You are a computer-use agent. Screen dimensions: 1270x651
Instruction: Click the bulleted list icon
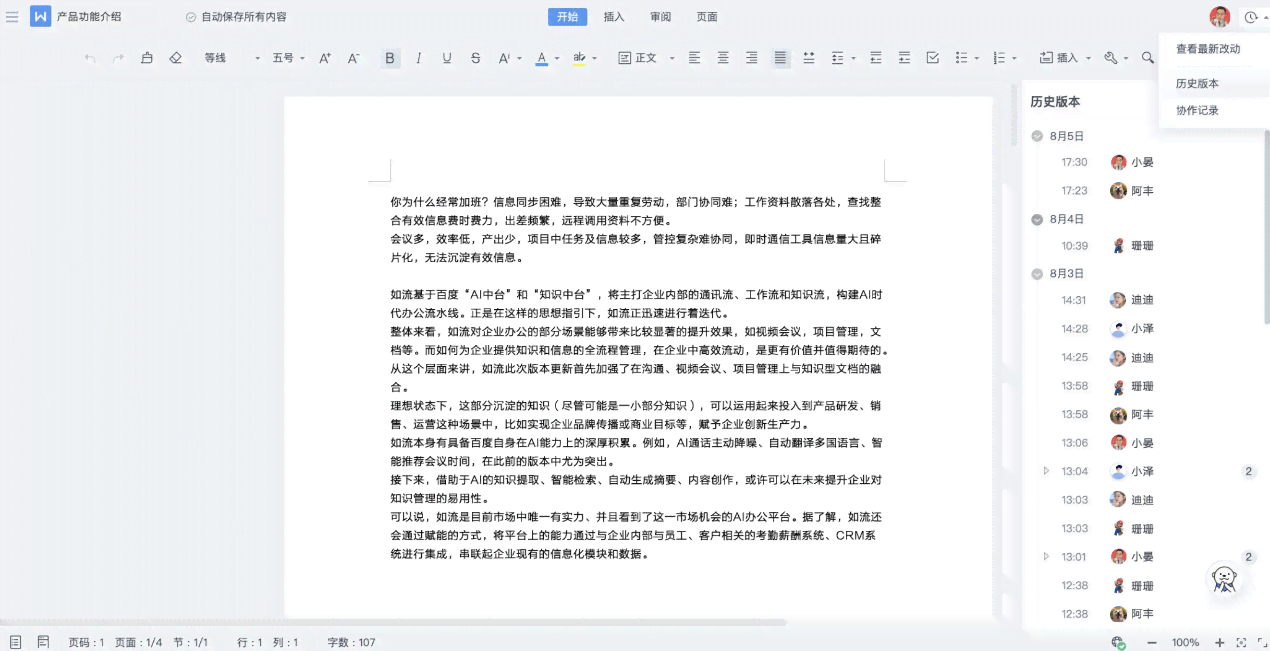[x=962, y=58]
